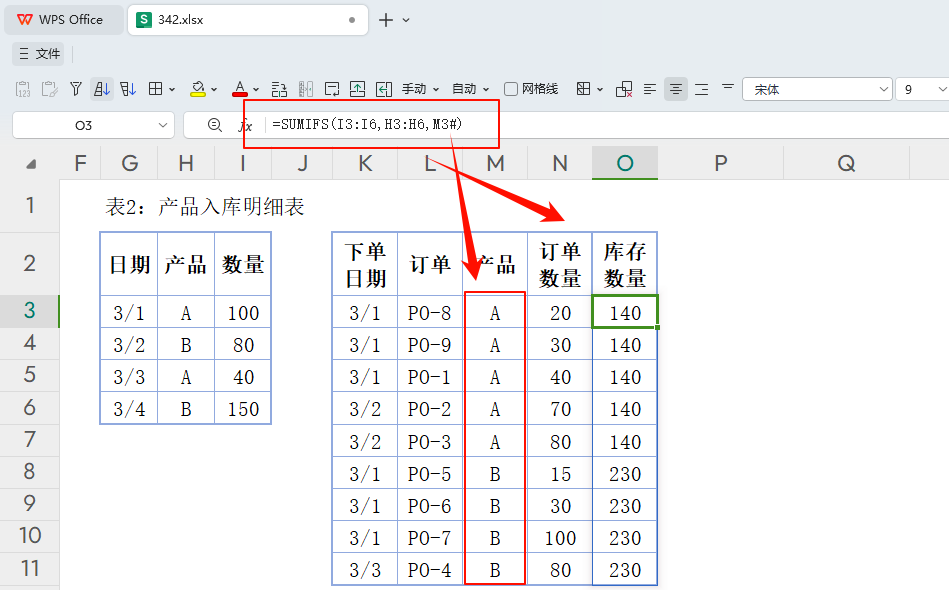Click the paste values icon
The height and width of the screenshot is (590, 949).
pyautogui.click(x=23, y=90)
